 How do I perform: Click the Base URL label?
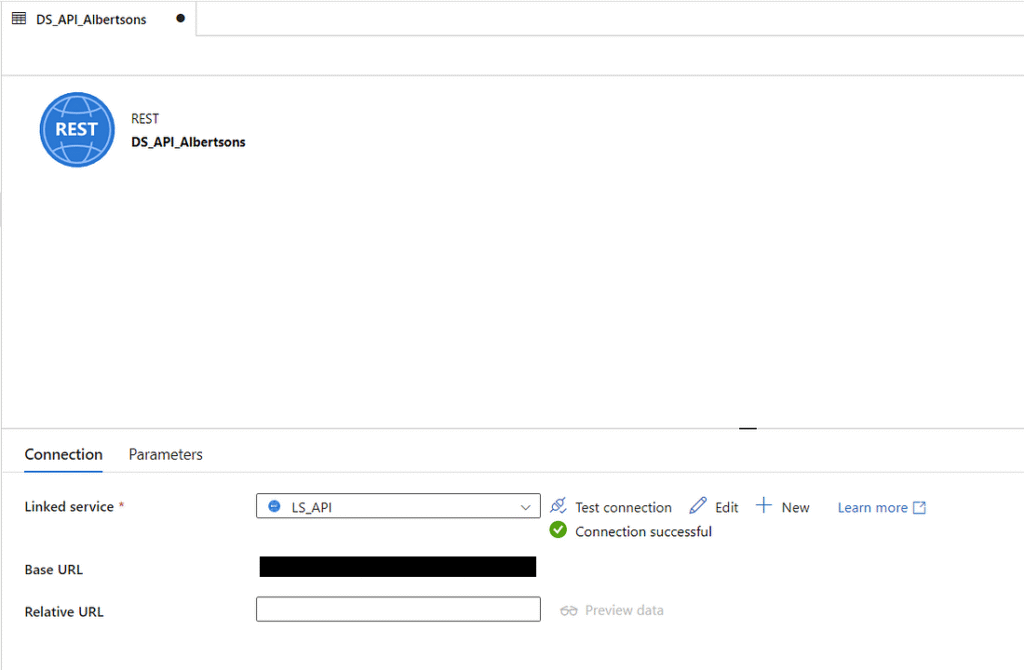54,569
